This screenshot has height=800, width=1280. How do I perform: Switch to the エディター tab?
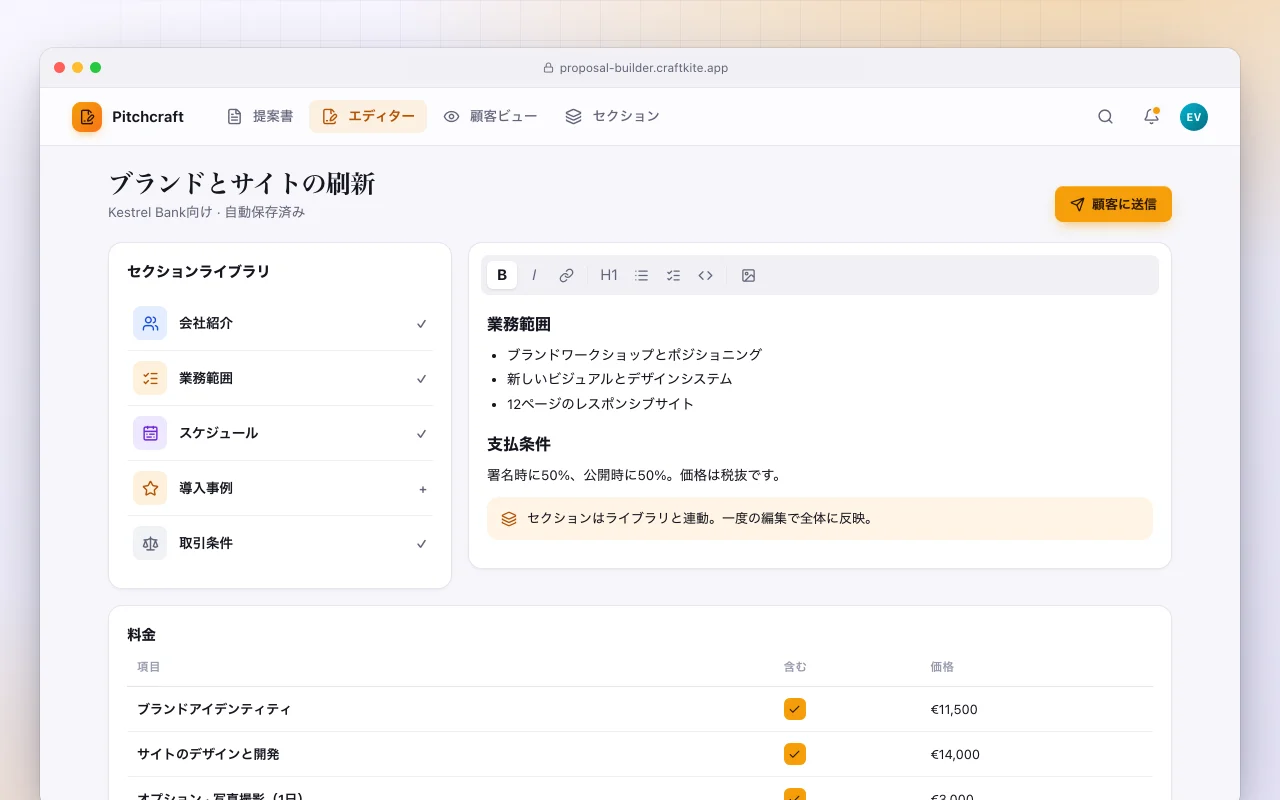(x=368, y=116)
